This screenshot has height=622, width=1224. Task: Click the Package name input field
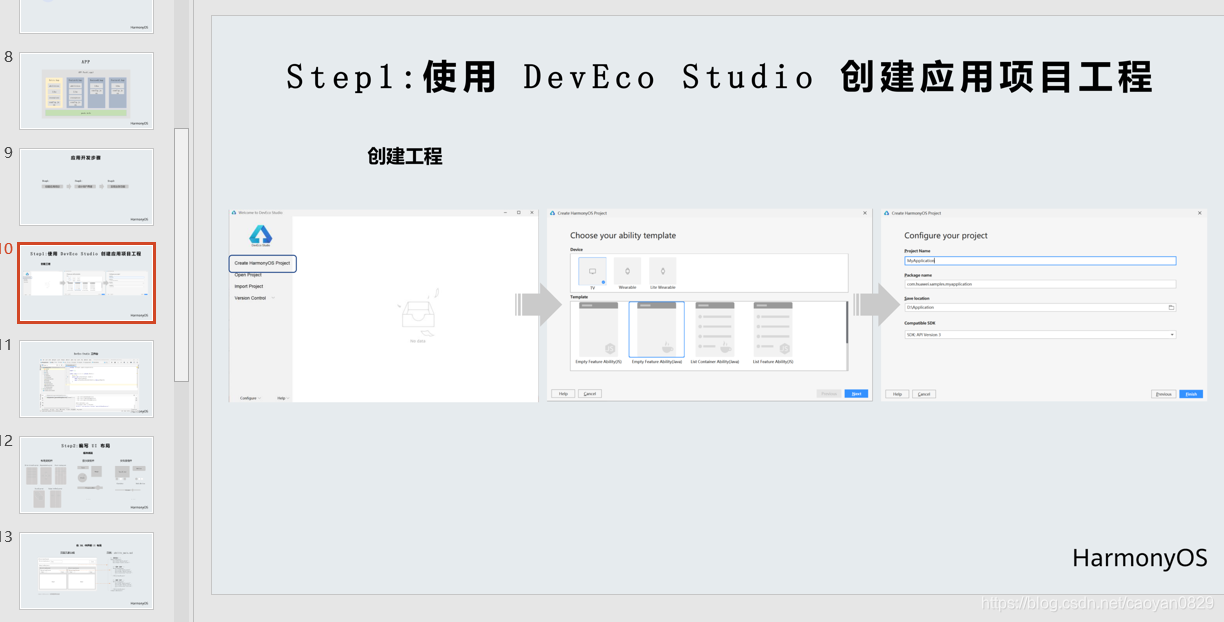(x=1040, y=284)
